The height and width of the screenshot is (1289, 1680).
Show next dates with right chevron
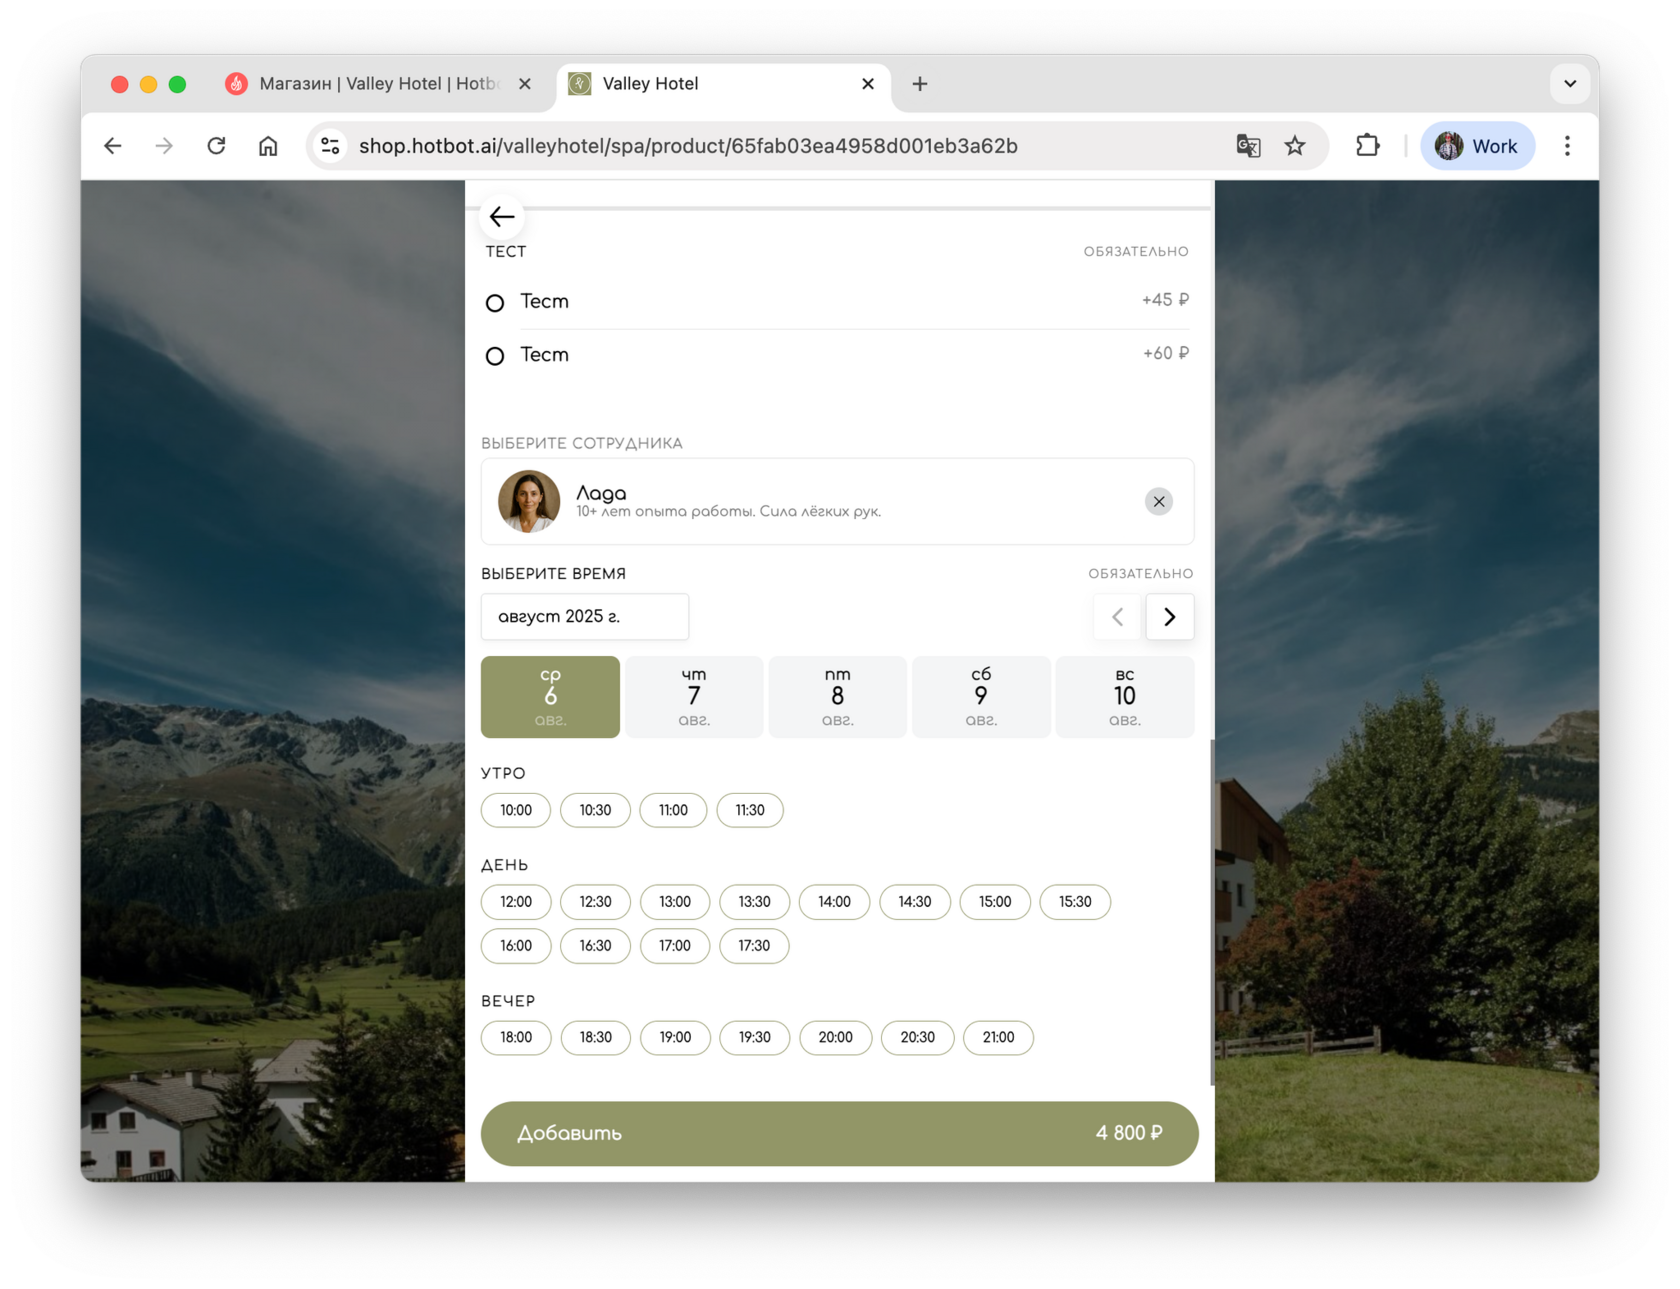(1170, 617)
